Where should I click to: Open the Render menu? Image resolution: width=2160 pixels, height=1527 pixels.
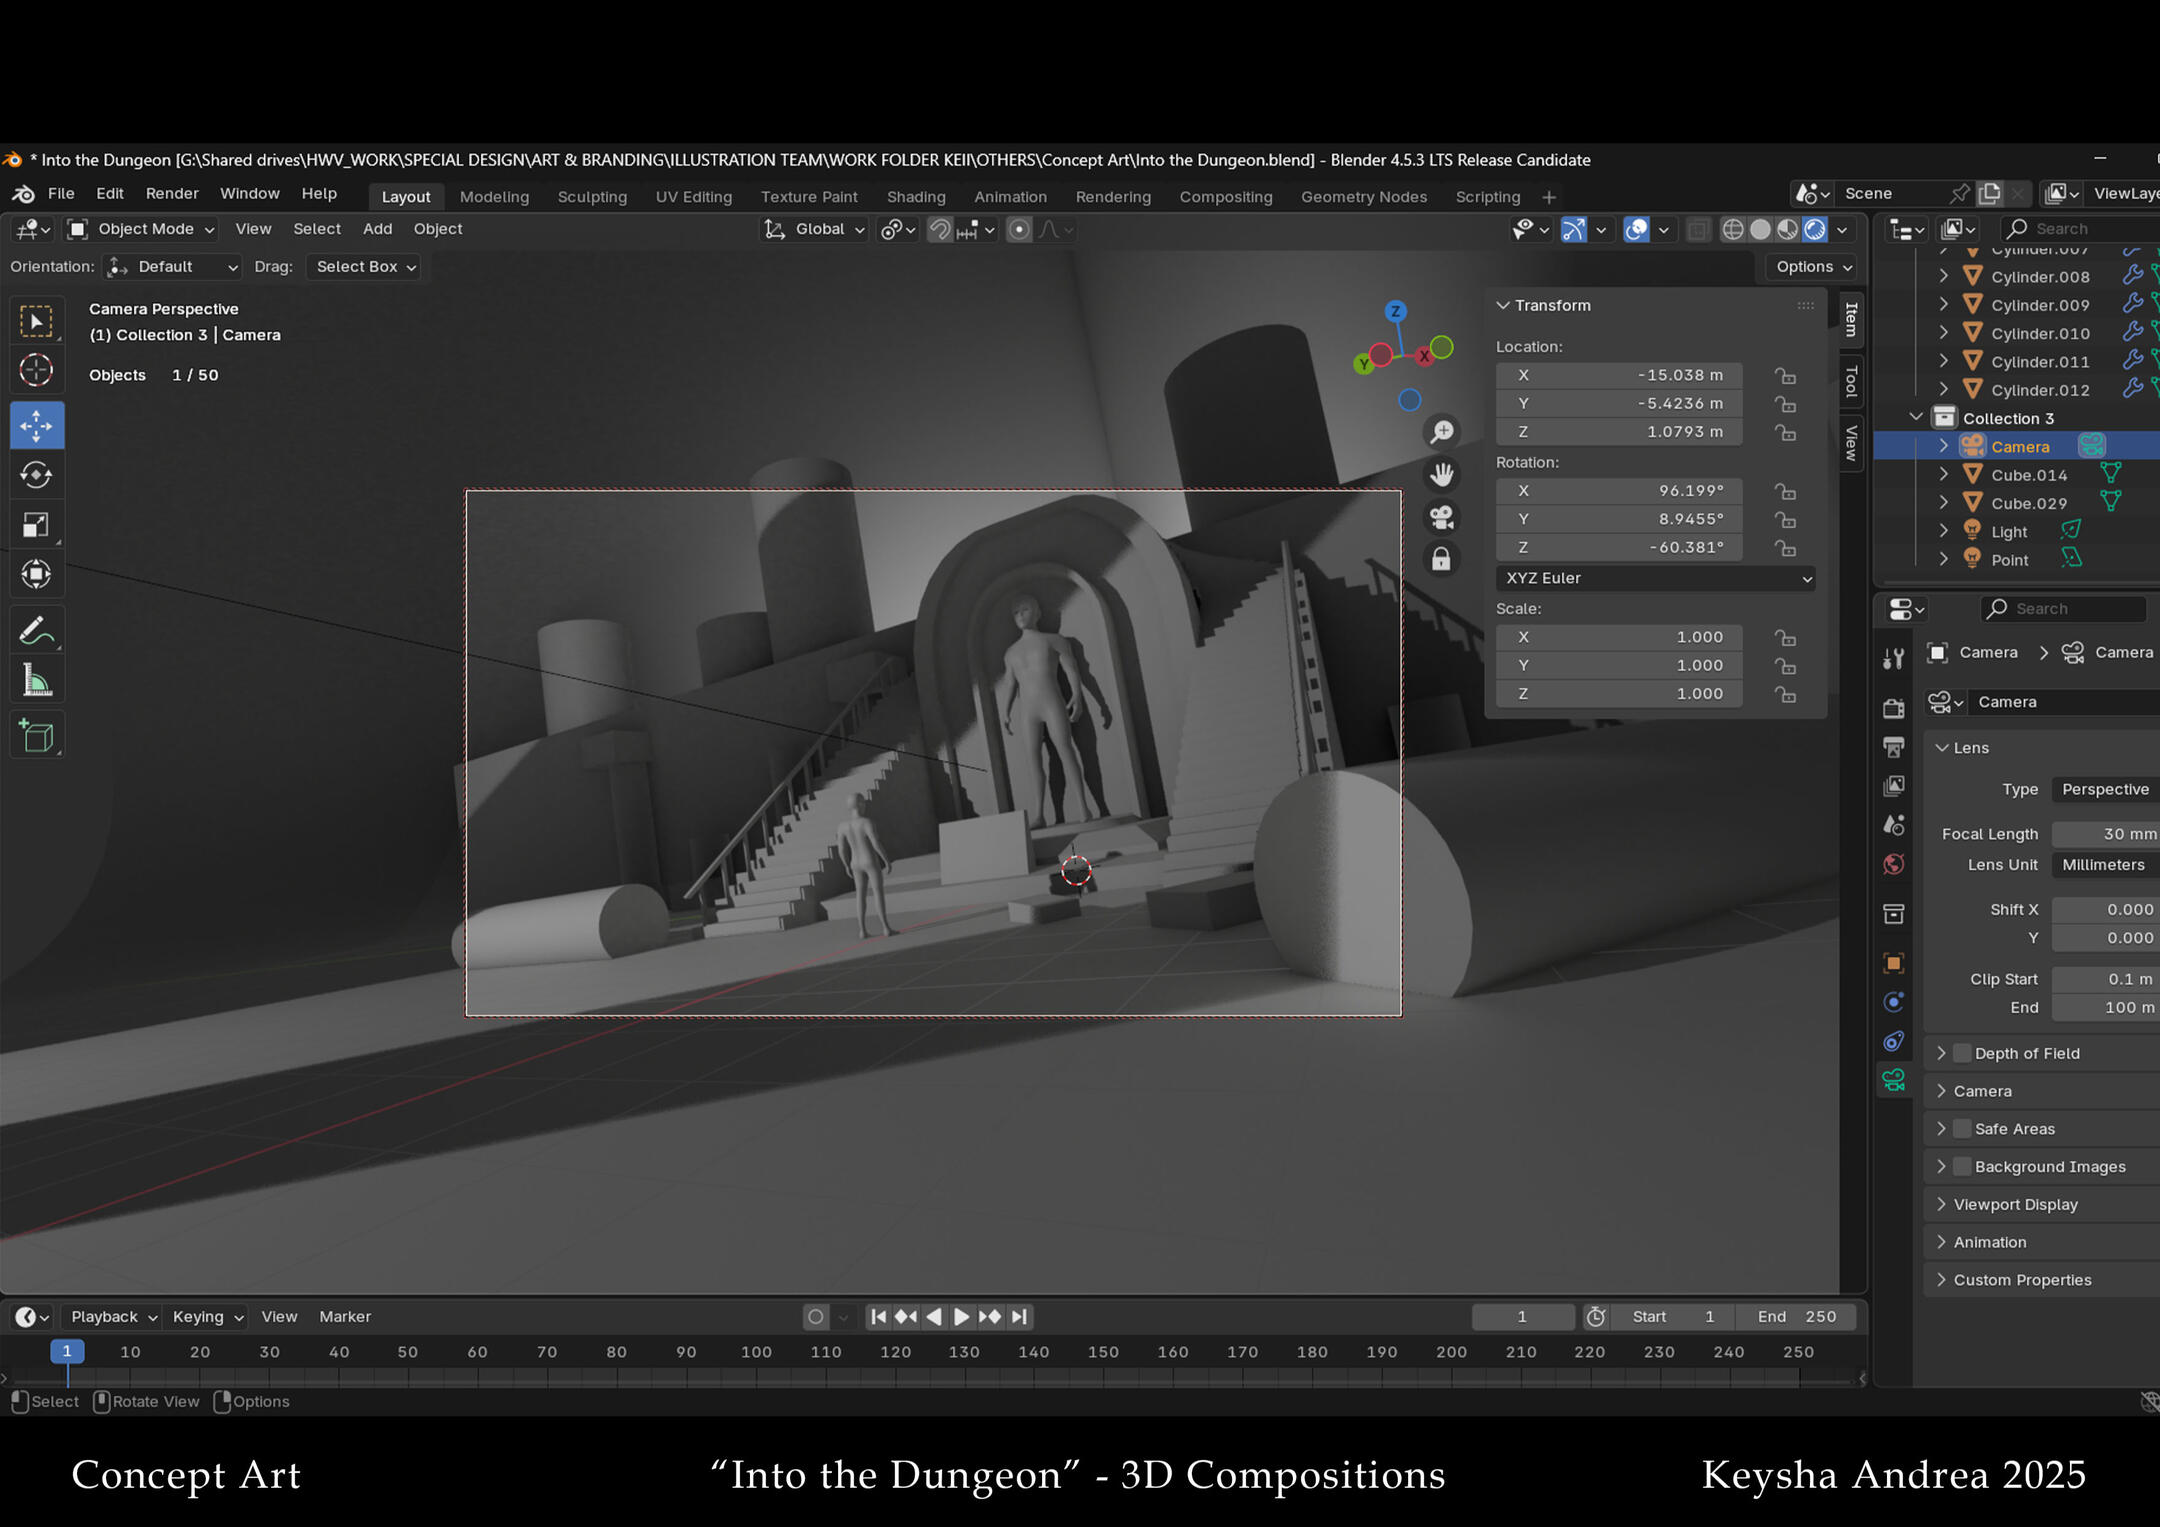point(172,194)
